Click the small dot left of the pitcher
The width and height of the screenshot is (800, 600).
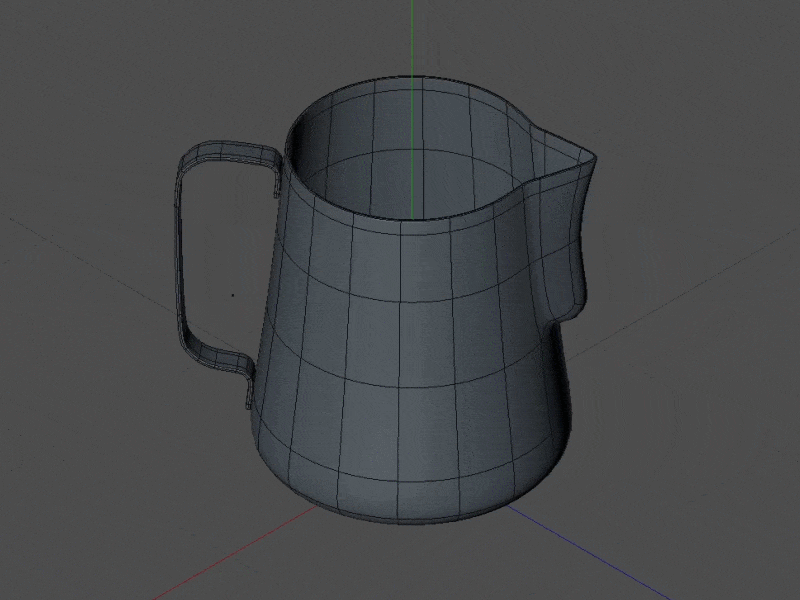233,296
